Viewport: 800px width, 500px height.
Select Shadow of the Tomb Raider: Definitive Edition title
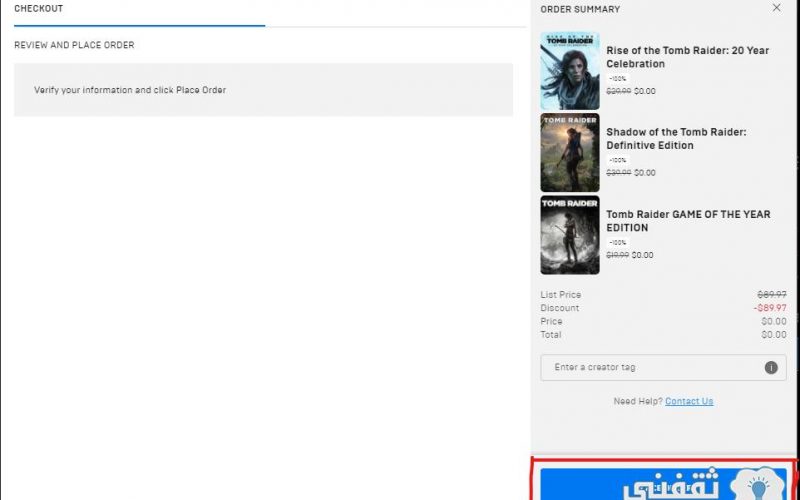[x=676, y=139]
